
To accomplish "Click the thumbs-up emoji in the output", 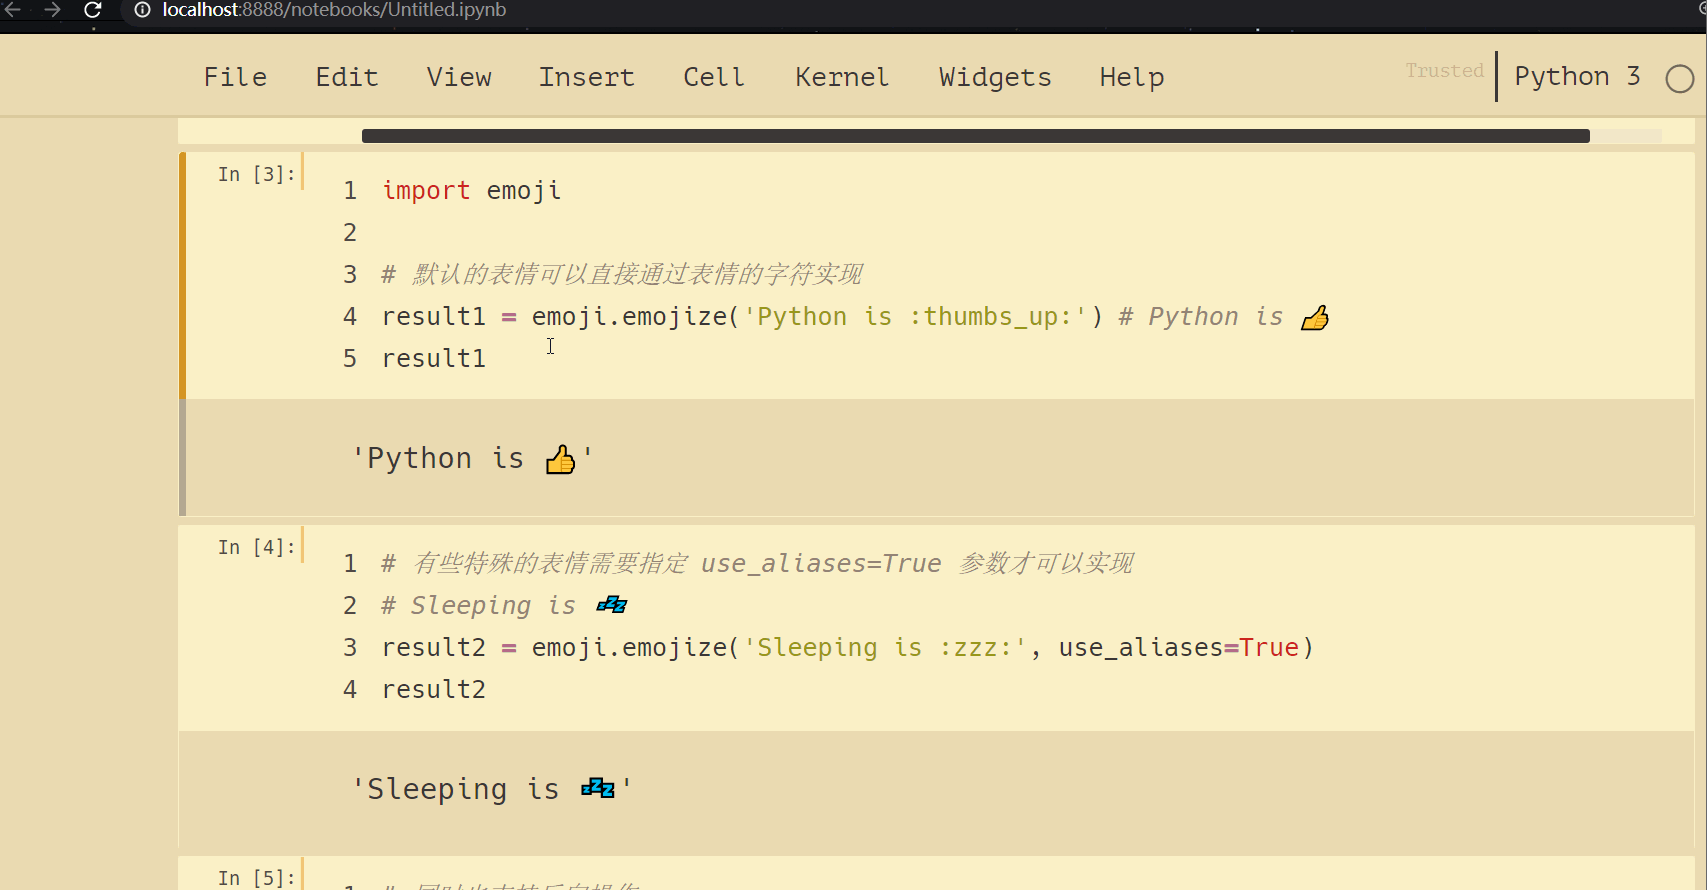I will pos(561,459).
